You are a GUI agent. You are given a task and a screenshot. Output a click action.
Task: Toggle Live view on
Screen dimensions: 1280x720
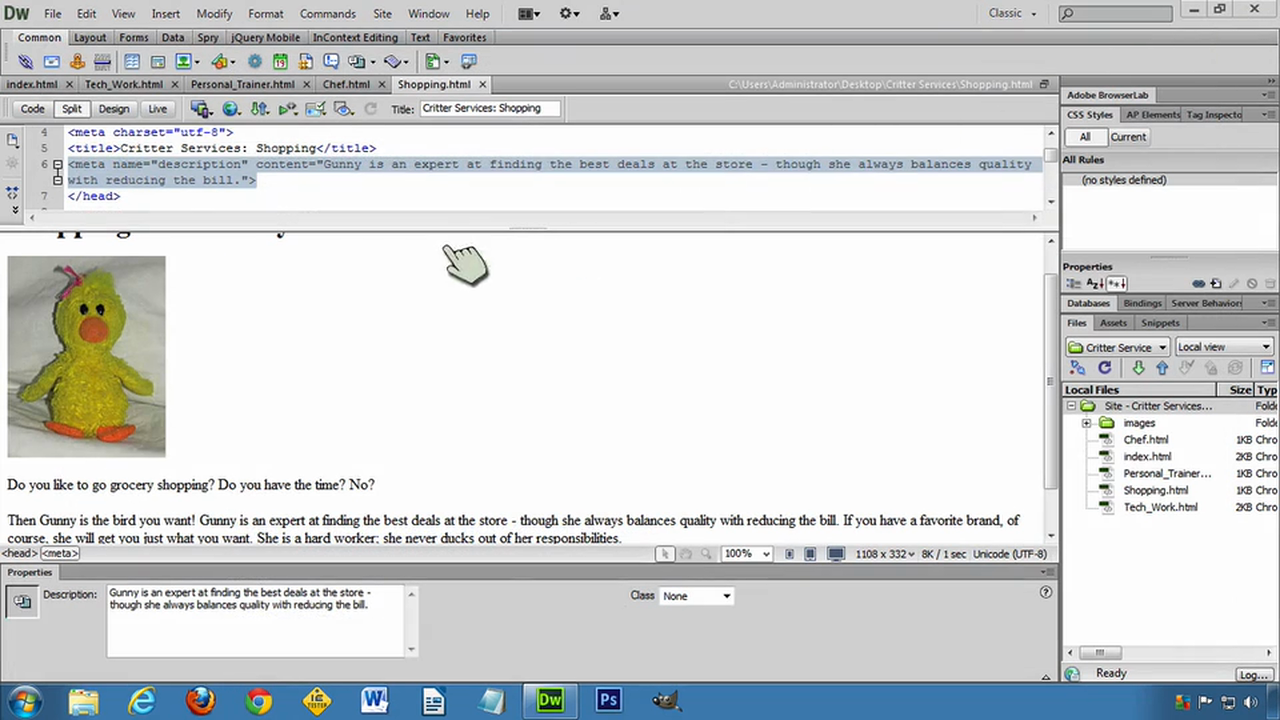[157, 109]
